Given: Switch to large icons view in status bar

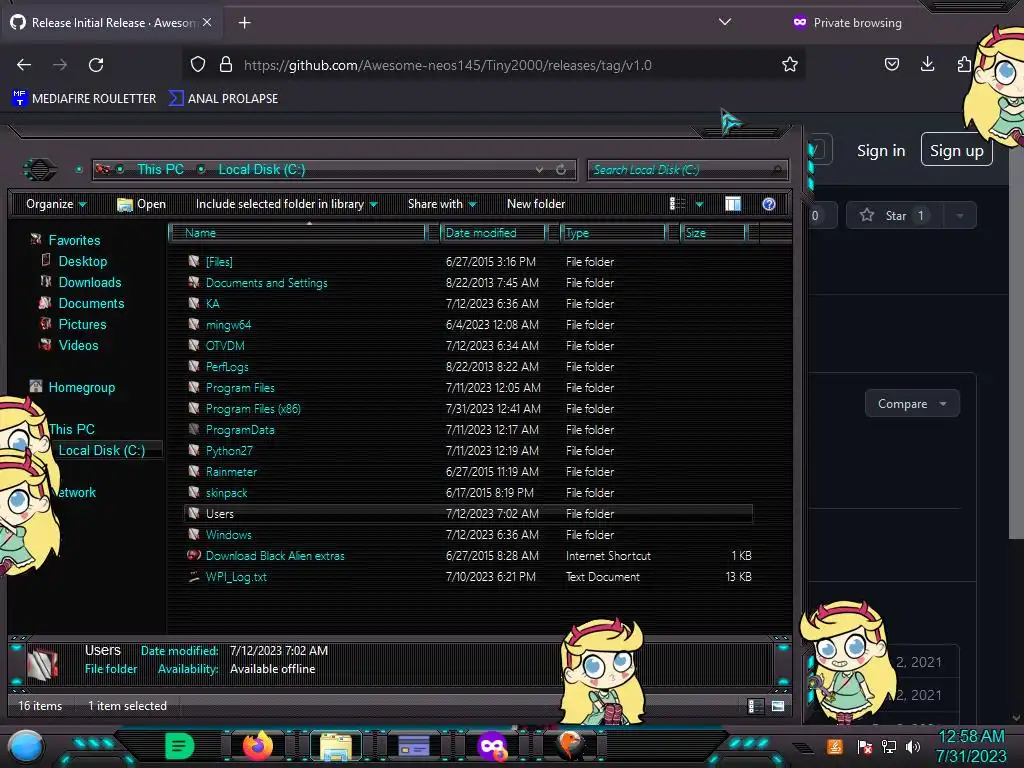Looking at the screenshot, I should (x=778, y=706).
